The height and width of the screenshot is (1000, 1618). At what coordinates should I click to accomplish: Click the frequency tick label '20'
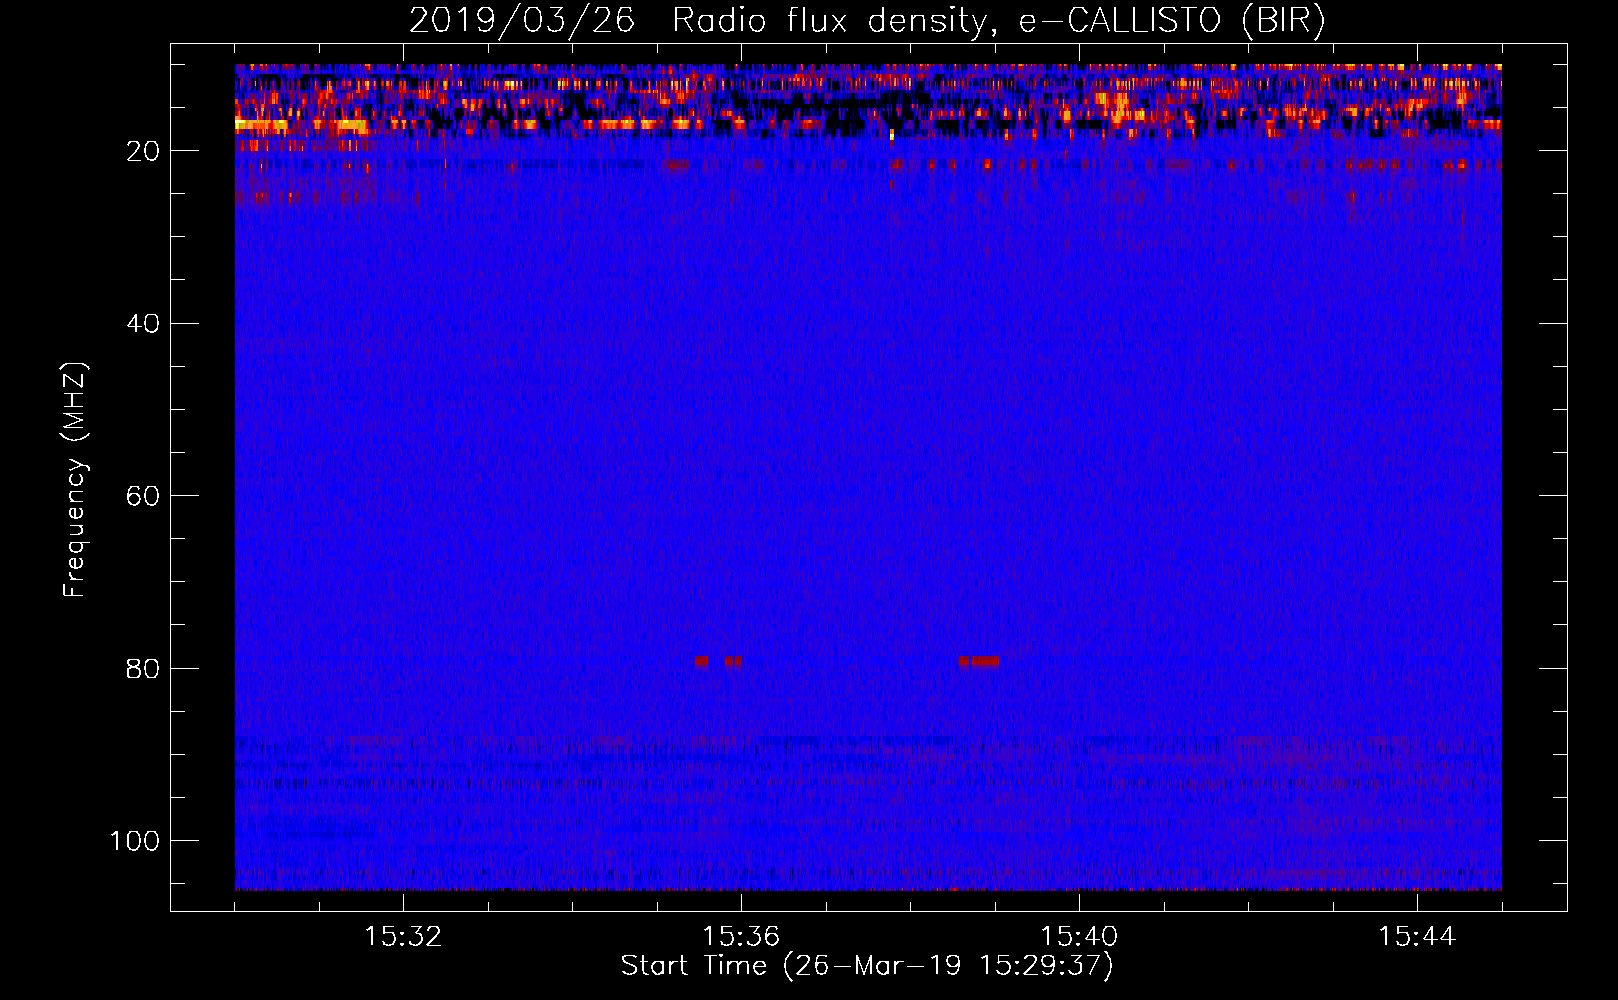click(144, 151)
